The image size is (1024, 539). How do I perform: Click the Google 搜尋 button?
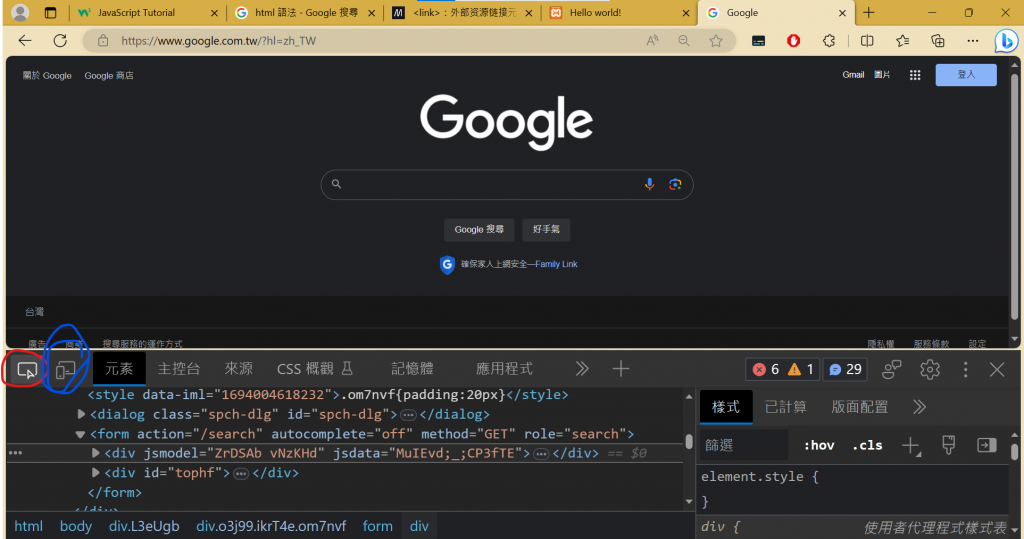click(479, 229)
